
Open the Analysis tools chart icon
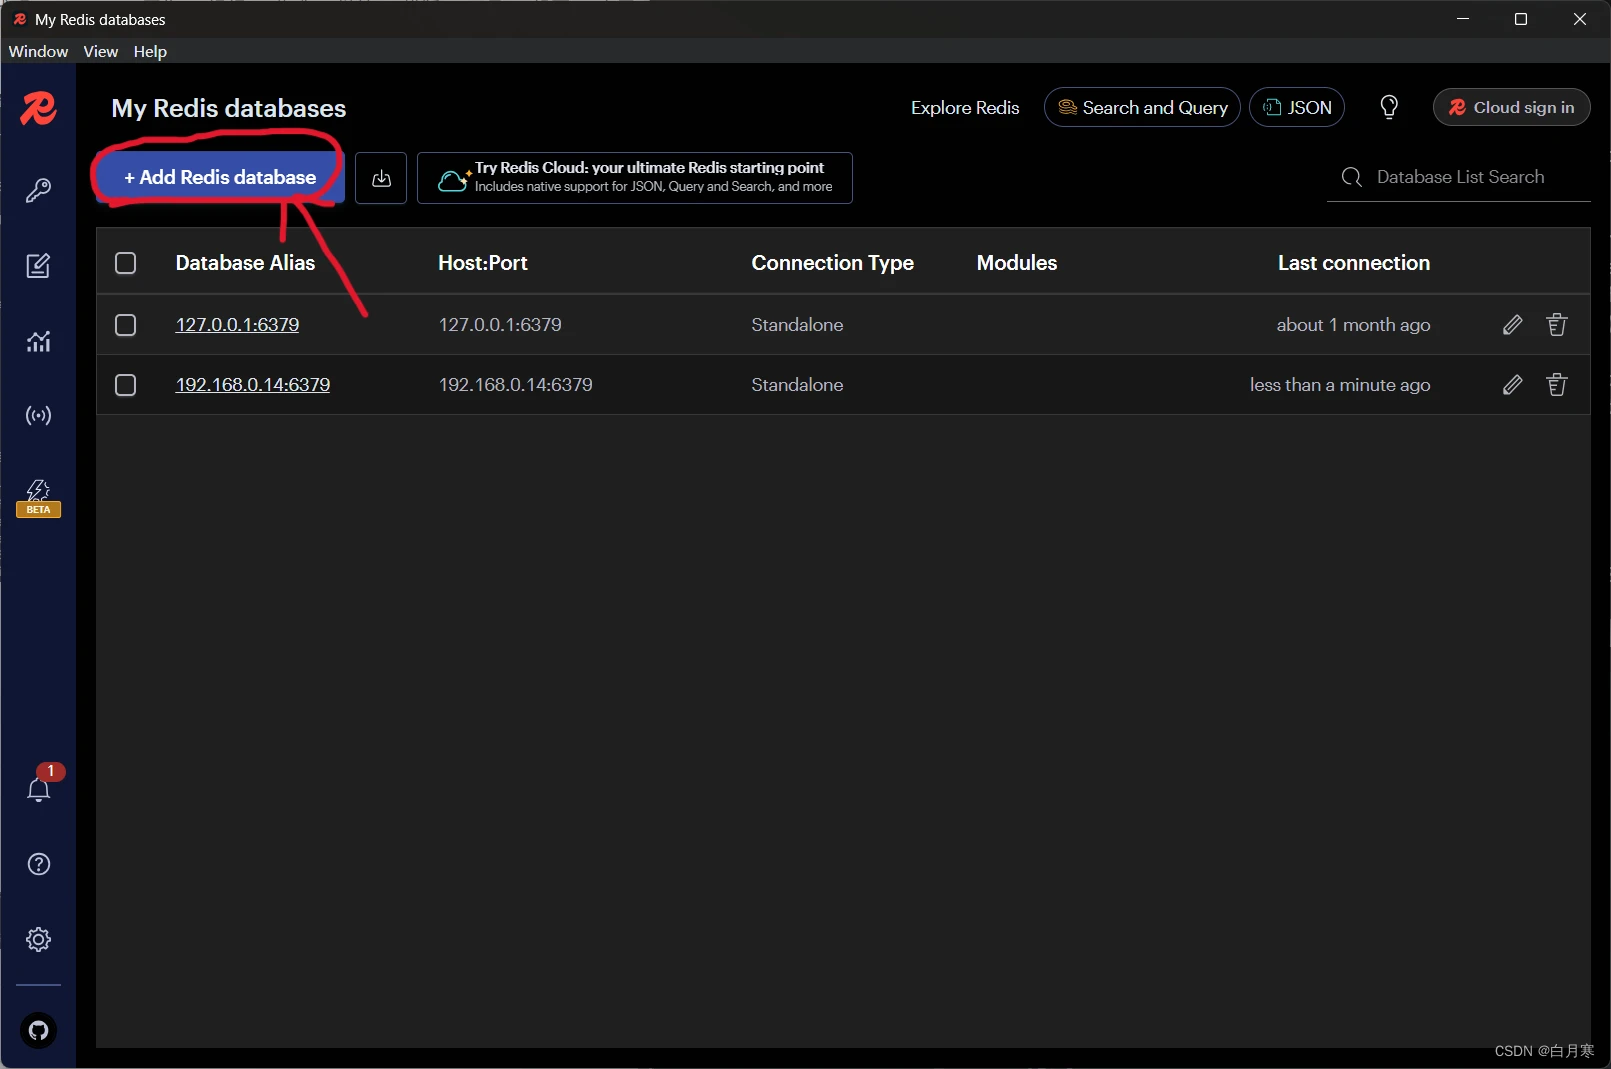pos(38,341)
